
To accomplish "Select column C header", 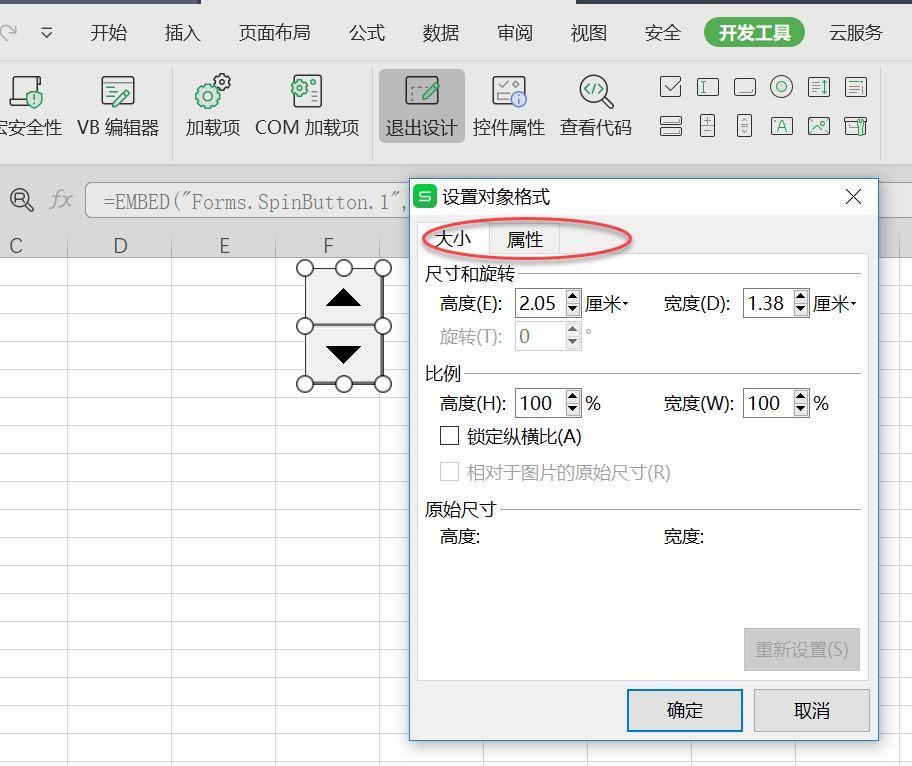I will point(33,245).
